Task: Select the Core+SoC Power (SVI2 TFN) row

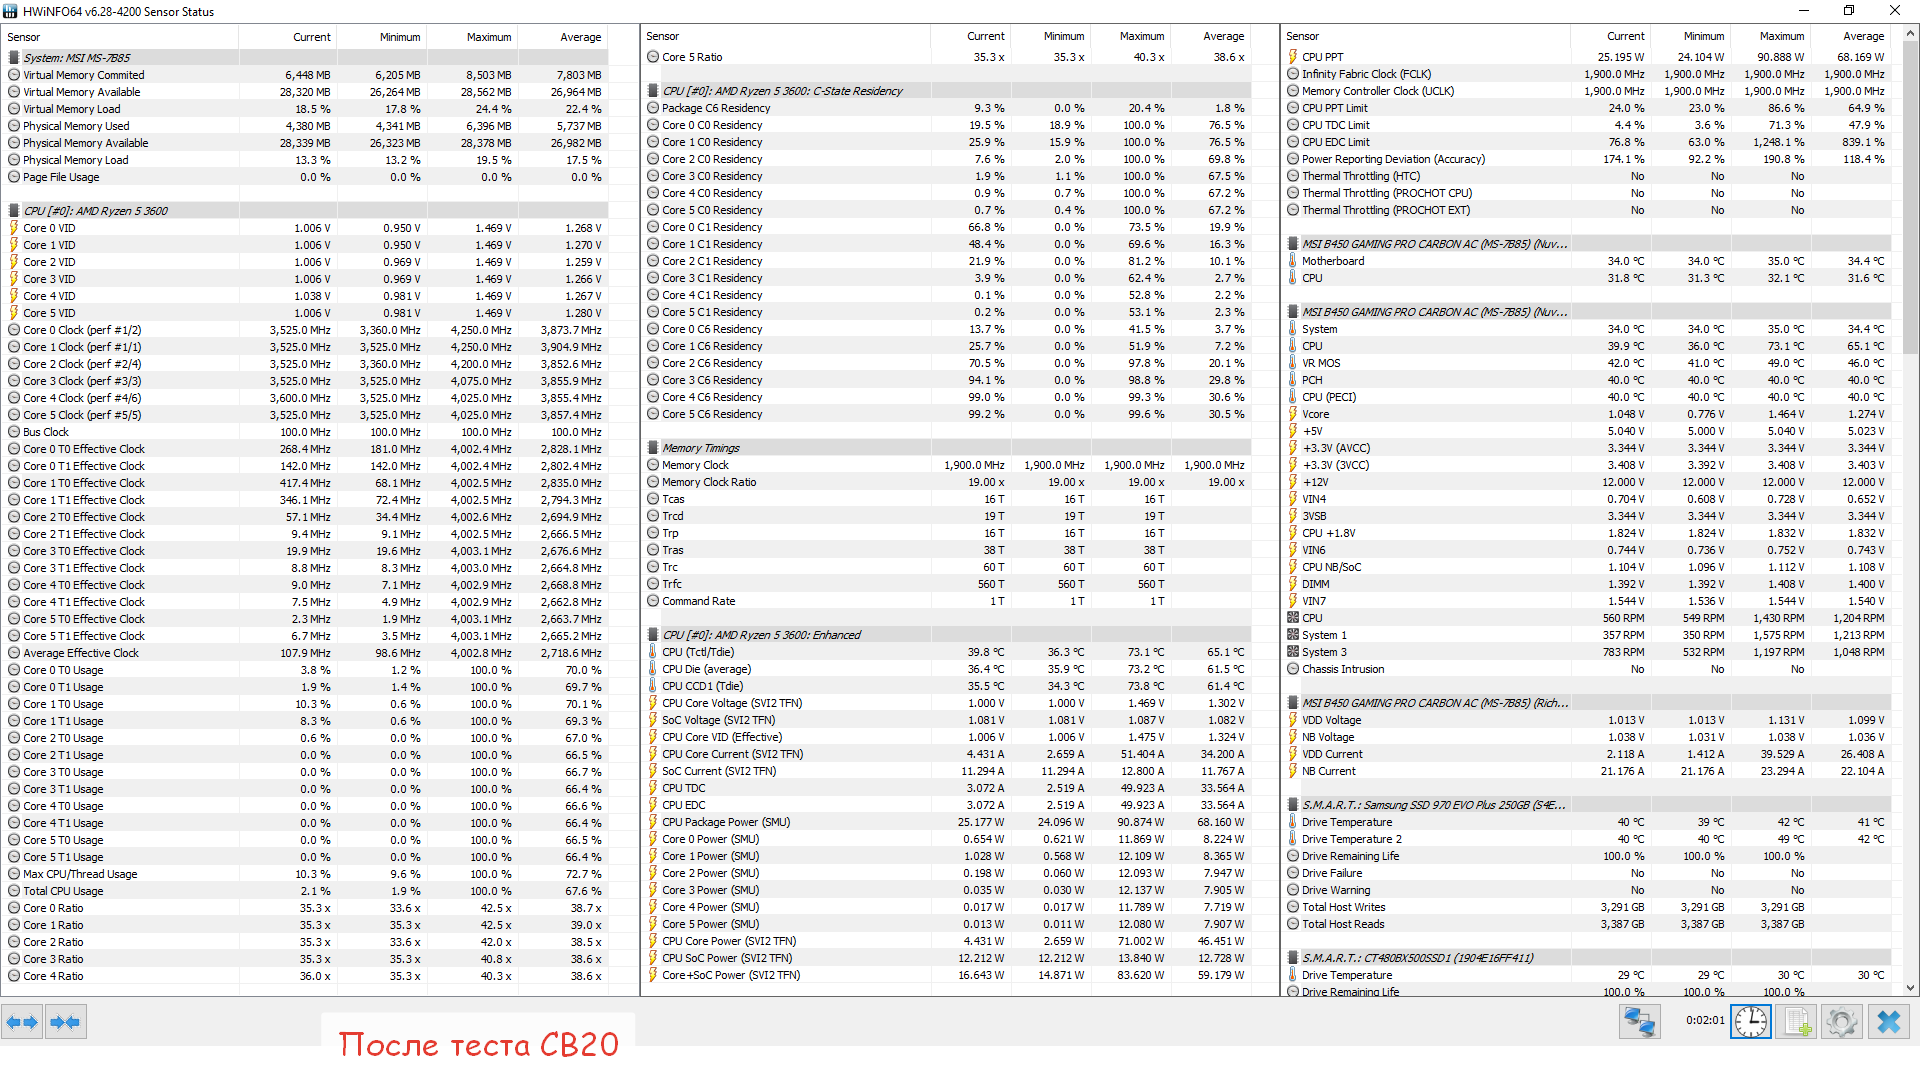Action: pos(947,975)
